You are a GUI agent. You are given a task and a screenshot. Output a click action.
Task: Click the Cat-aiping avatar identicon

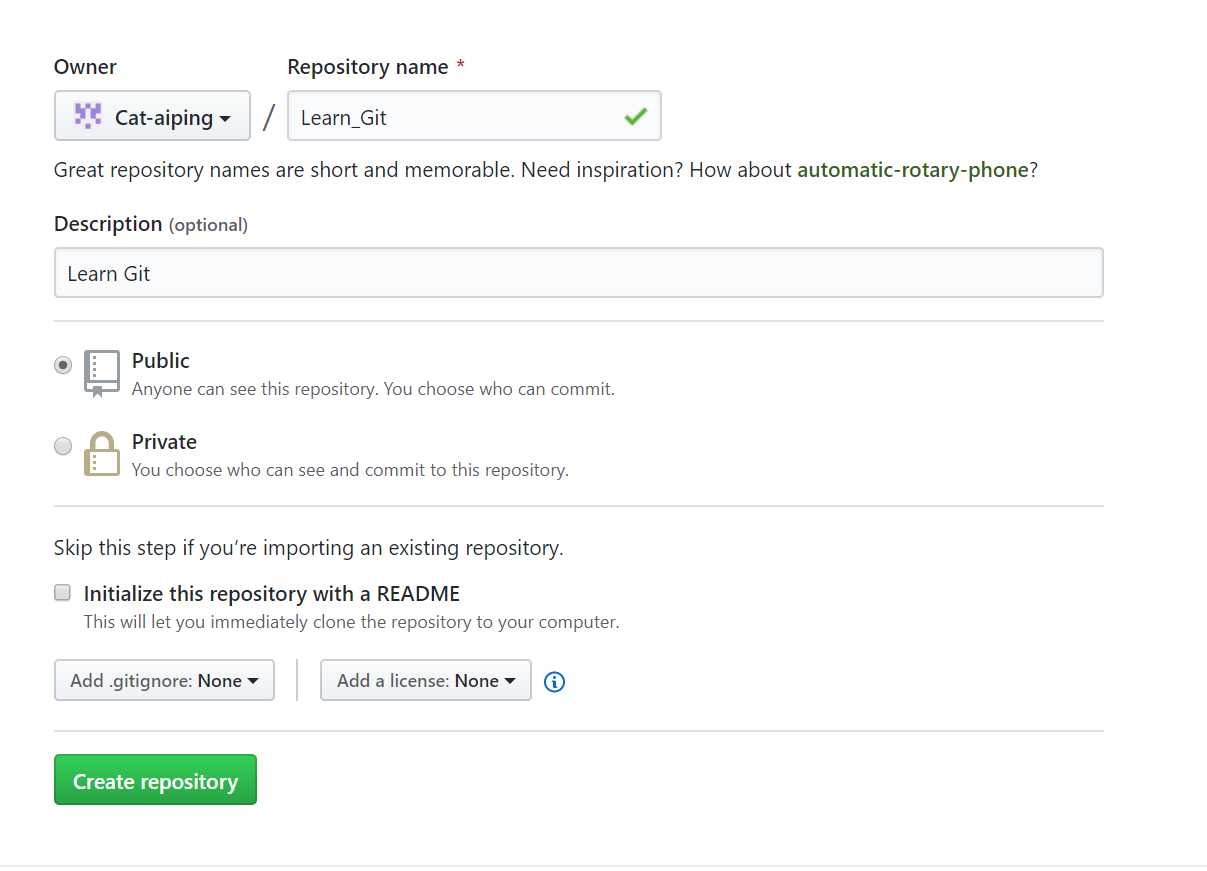point(88,116)
